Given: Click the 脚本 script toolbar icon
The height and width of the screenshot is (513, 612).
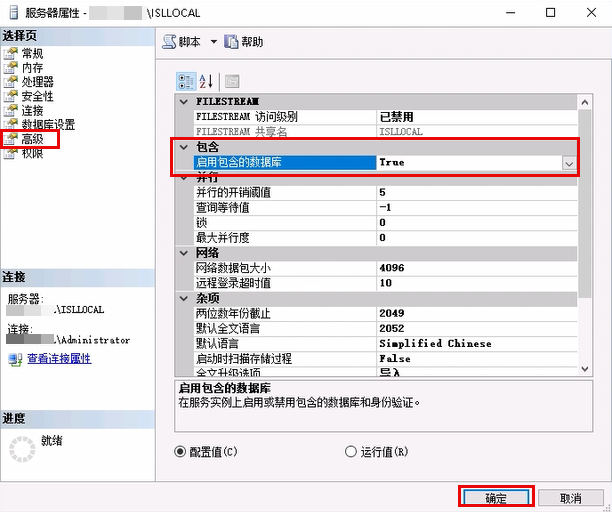Looking at the screenshot, I should pos(183,42).
